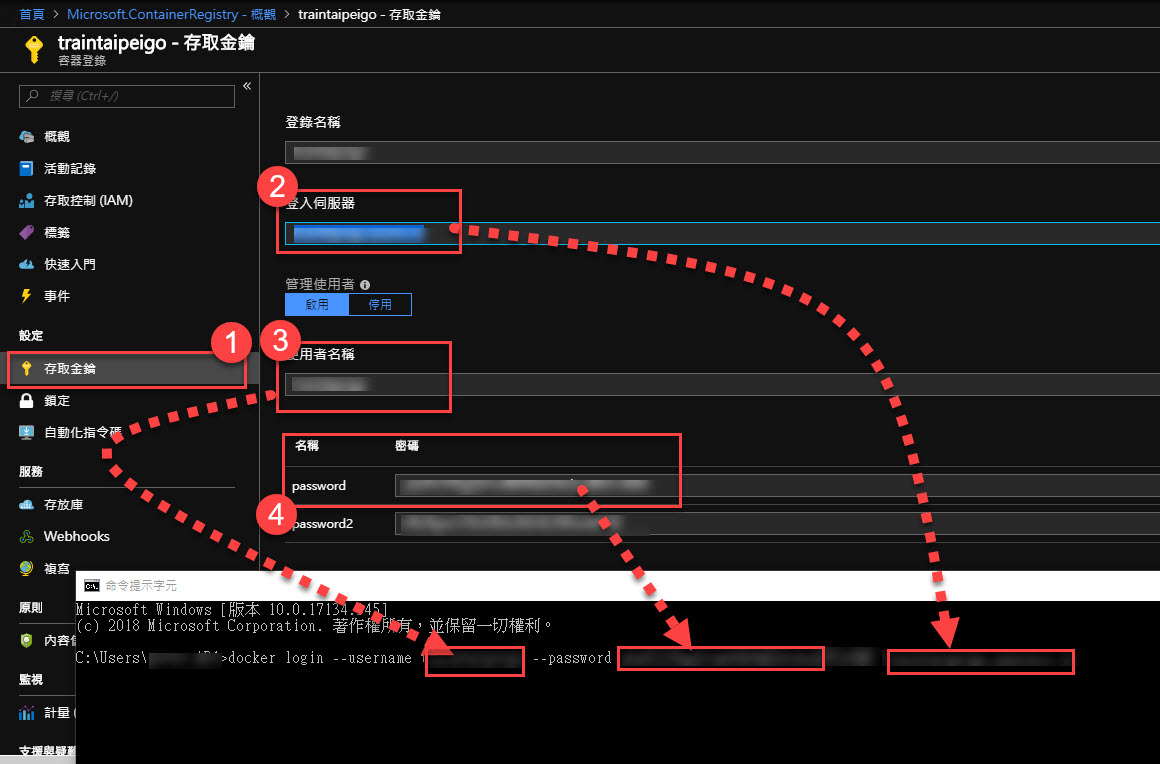1160x764 pixels.
Task: Select 快速入門 menu item
Action: [x=70, y=264]
